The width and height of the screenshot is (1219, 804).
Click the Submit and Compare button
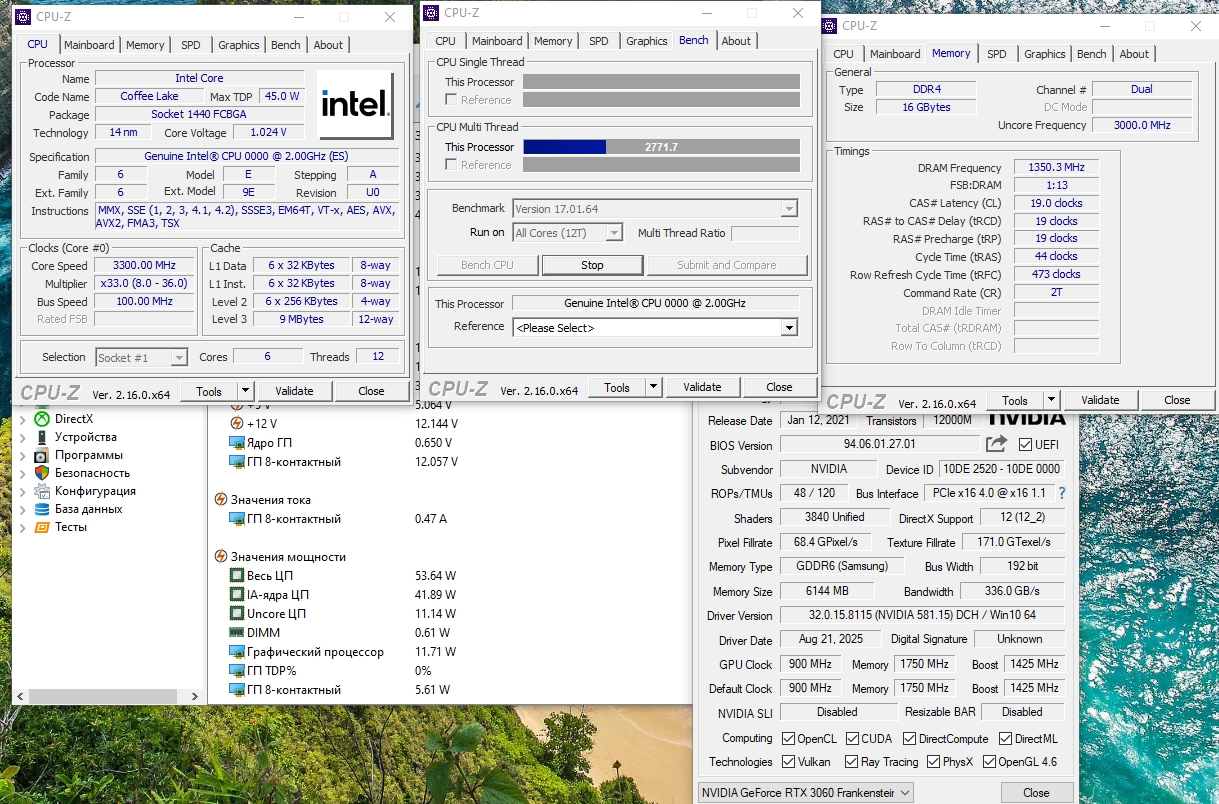click(727, 265)
